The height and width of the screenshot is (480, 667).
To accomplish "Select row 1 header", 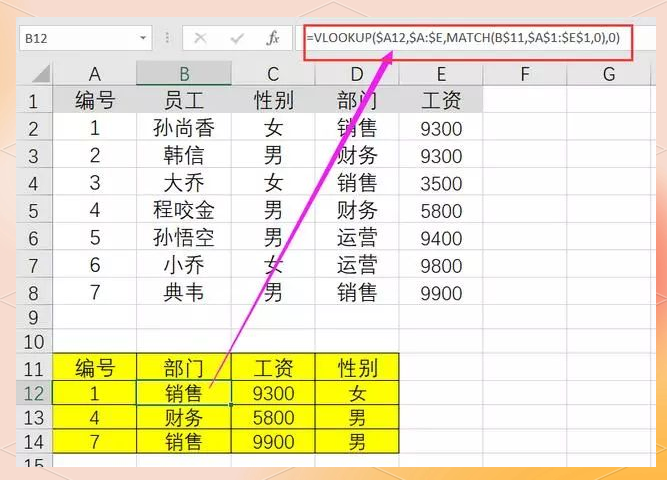I will pos(34,100).
